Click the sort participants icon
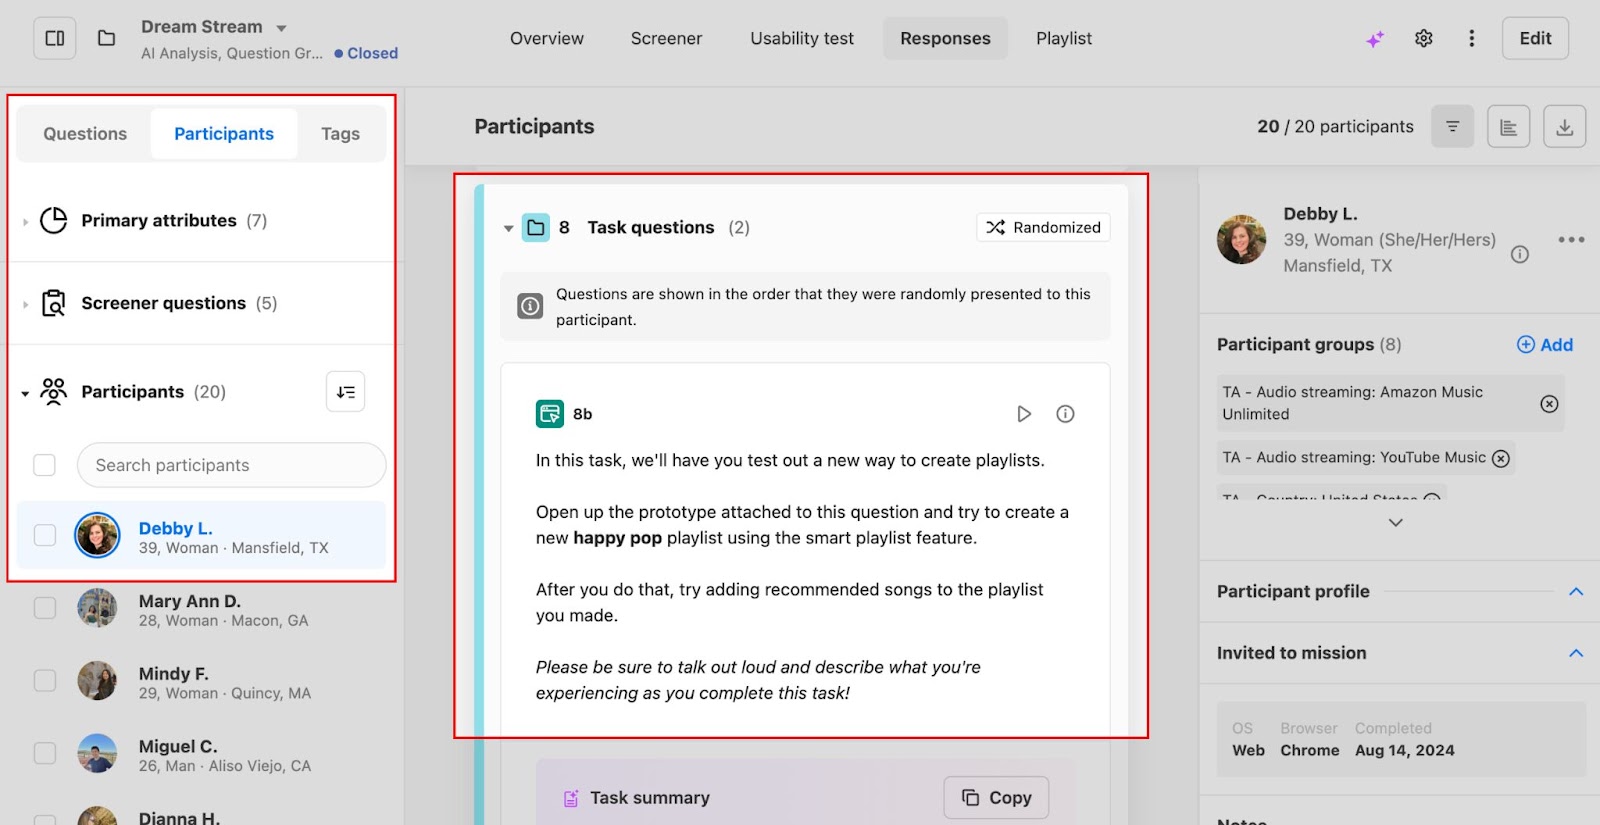 pos(346,392)
